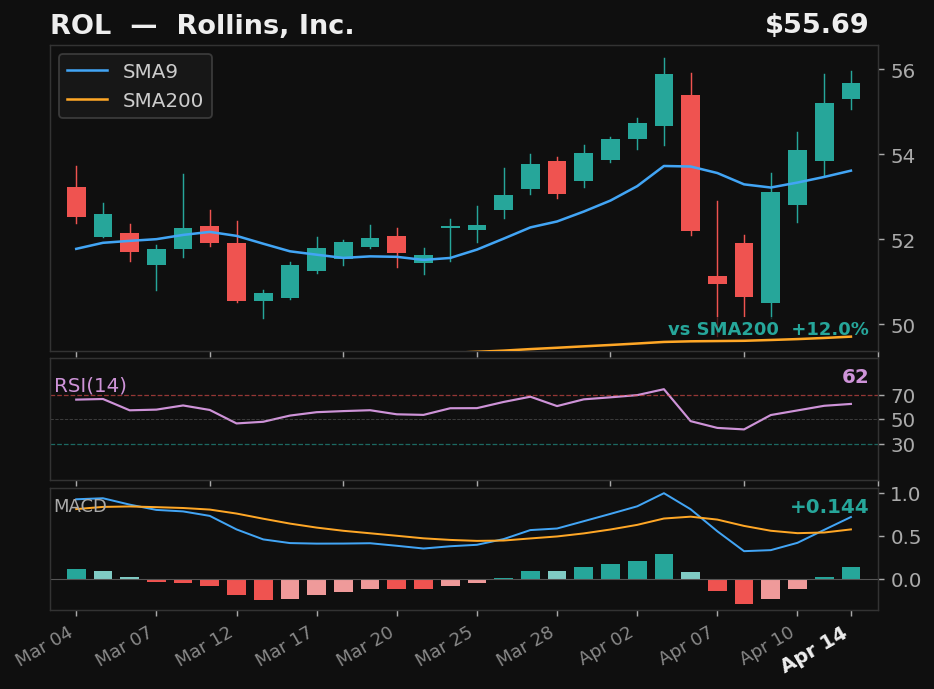934x689 pixels.
Task: Click the Apr 02 date label
Action: [606, 646]
